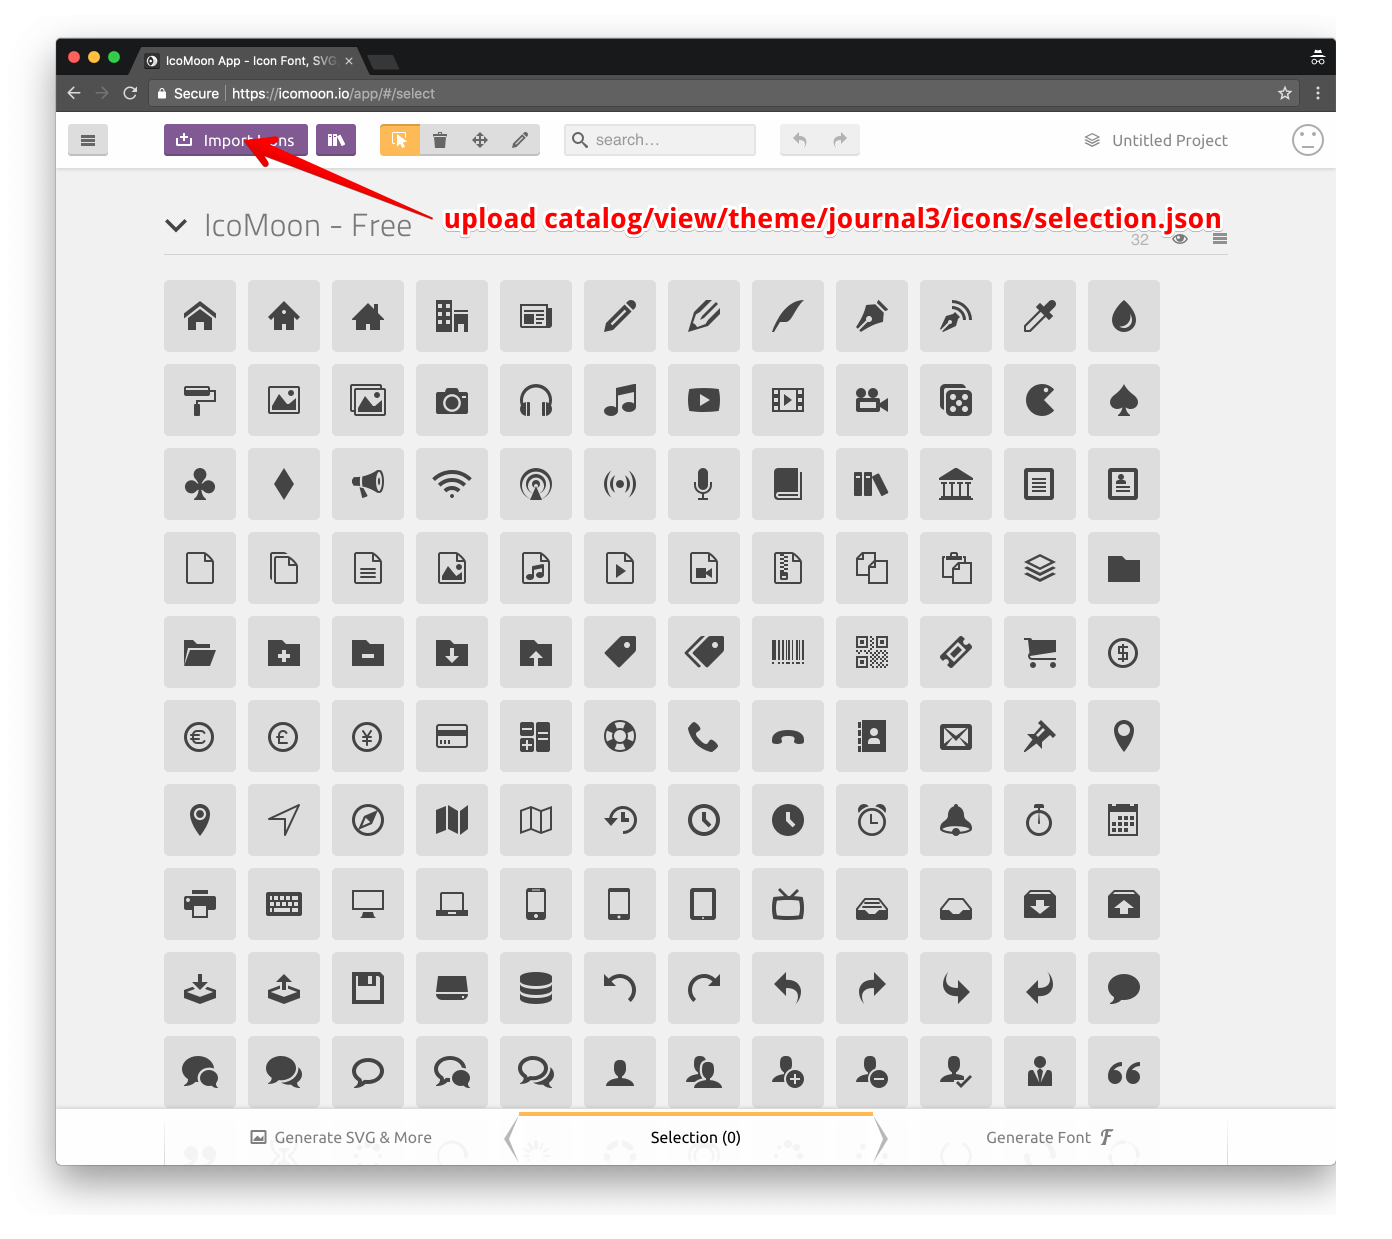This screenshot has height=1239, width=1392.
Task: Select the QR code icon
Action: pos(872,652)
